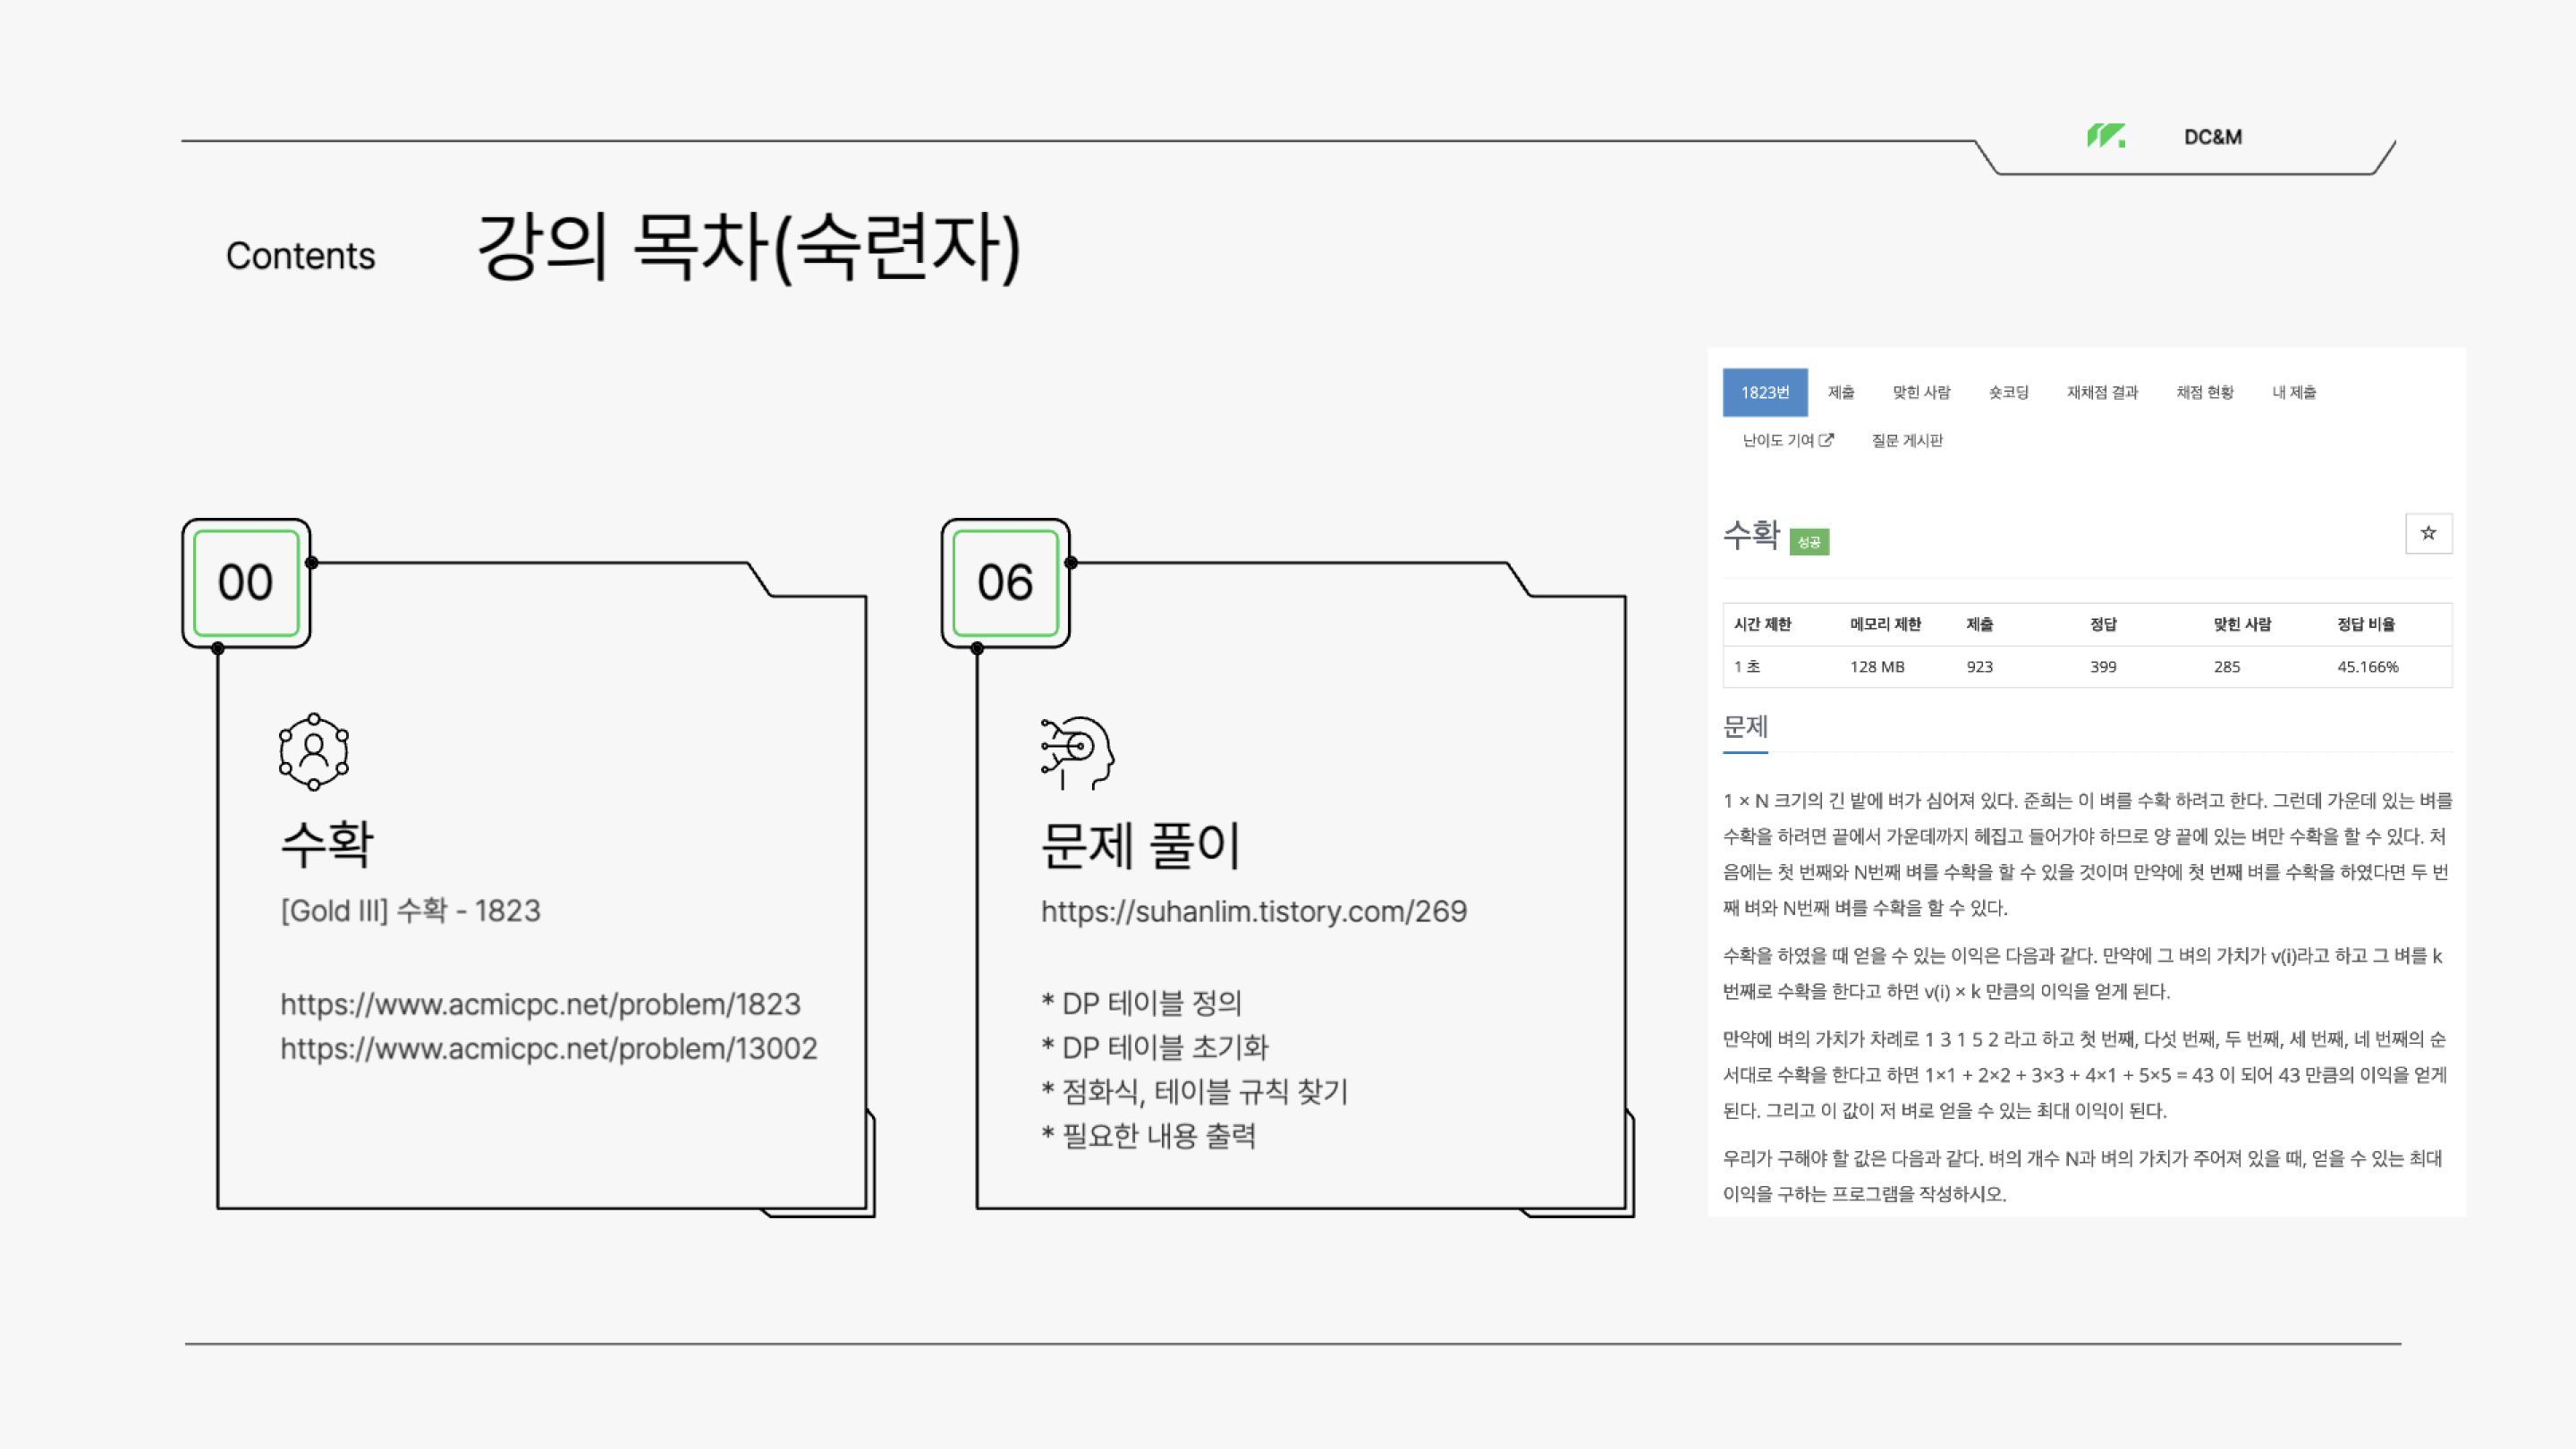Open the 숏코딩 tab
Image resolution: width=2576 pixels, height=1449 pixels.
(2008, 392)
